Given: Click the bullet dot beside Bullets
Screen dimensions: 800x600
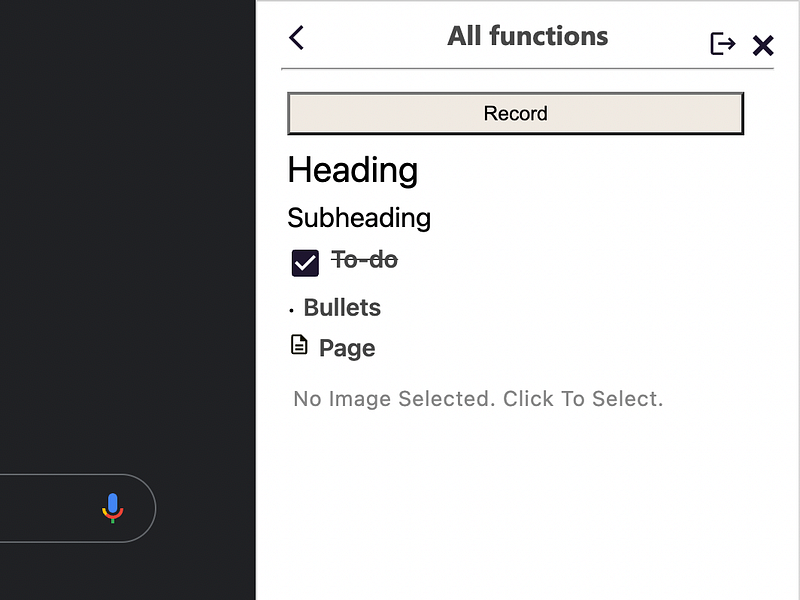Looking at the screenshot, I should click(x=291, y=311).
